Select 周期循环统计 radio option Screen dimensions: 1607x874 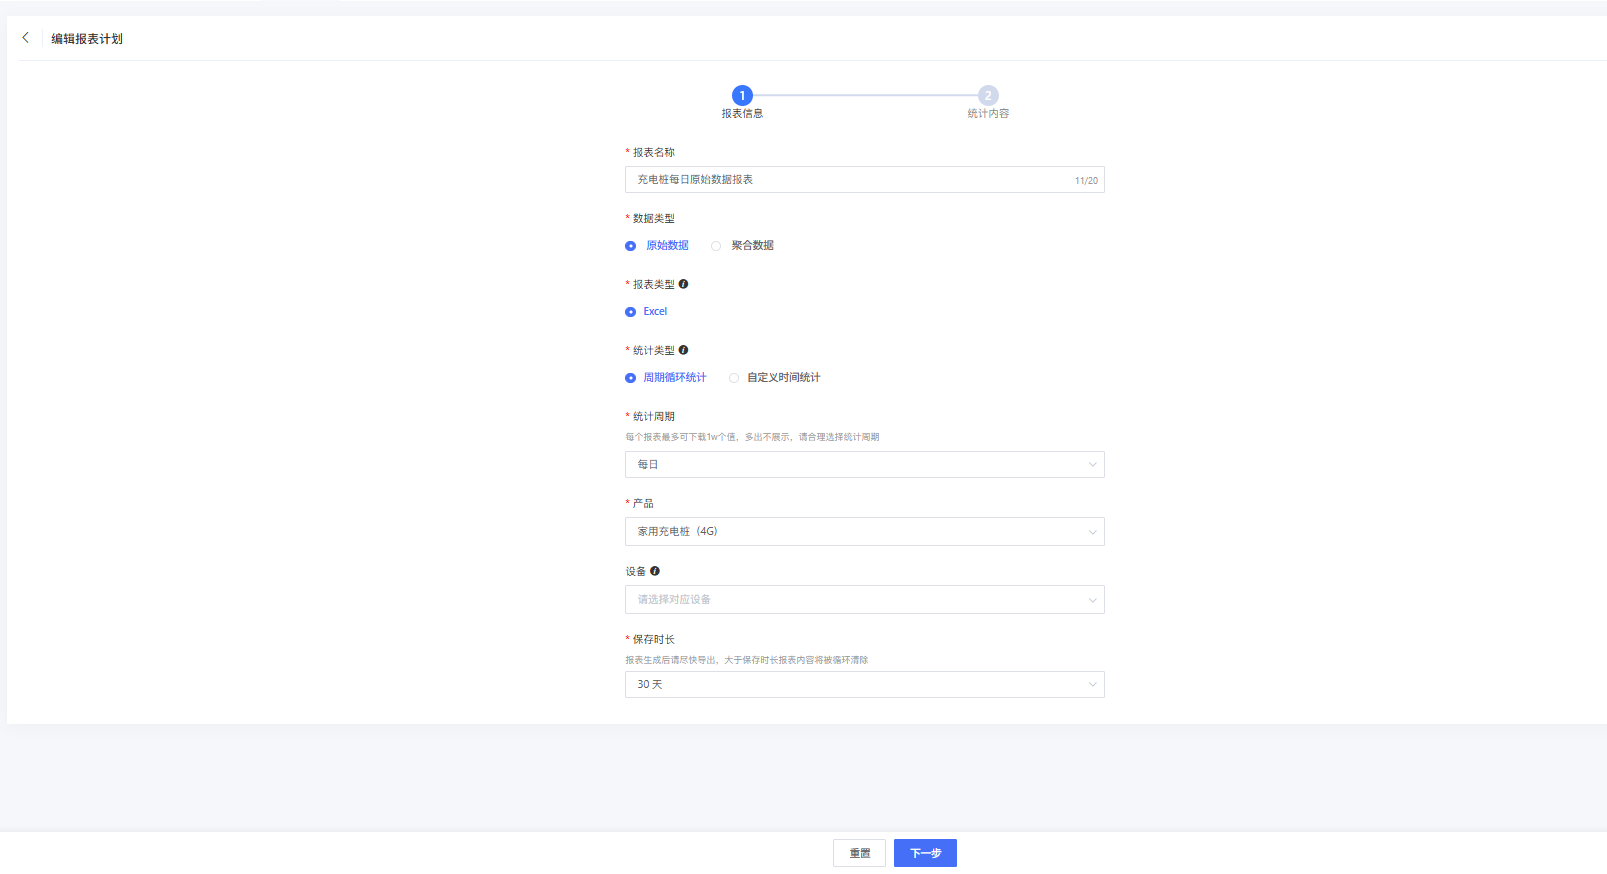pyautogui.click(x=631, y=378)
